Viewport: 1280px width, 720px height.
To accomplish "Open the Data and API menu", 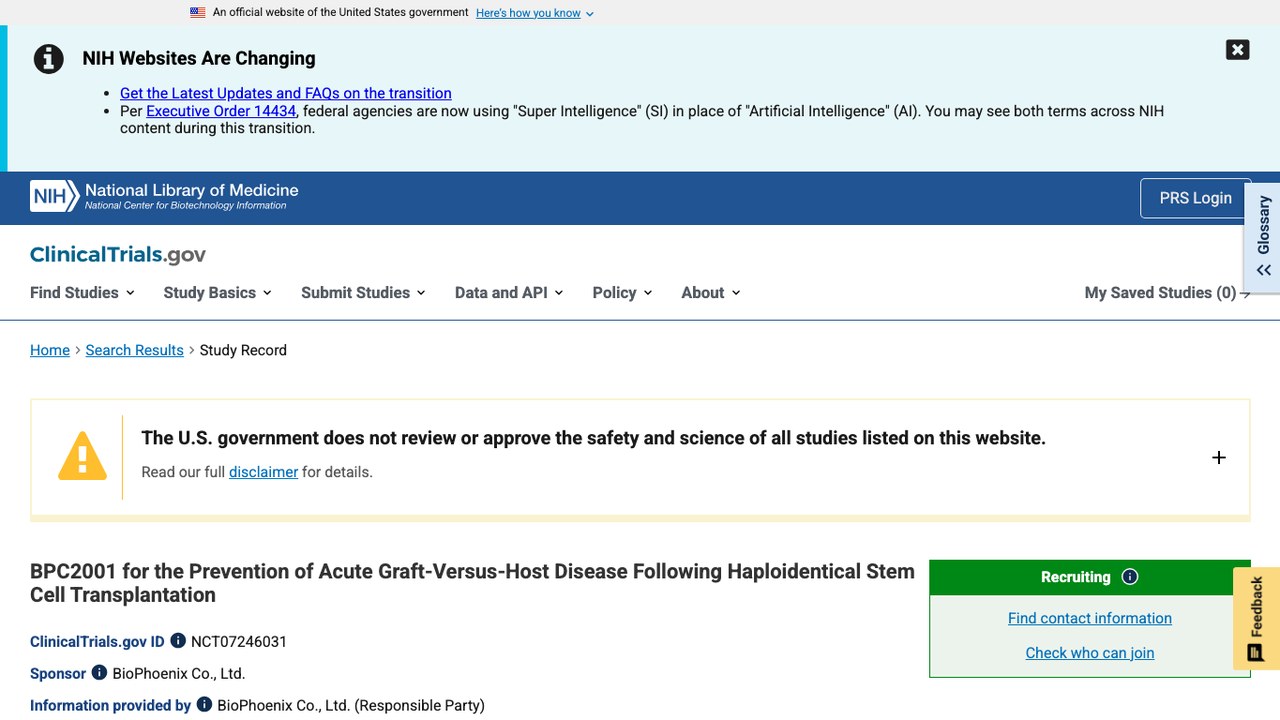I will click(x=509, y=293).
